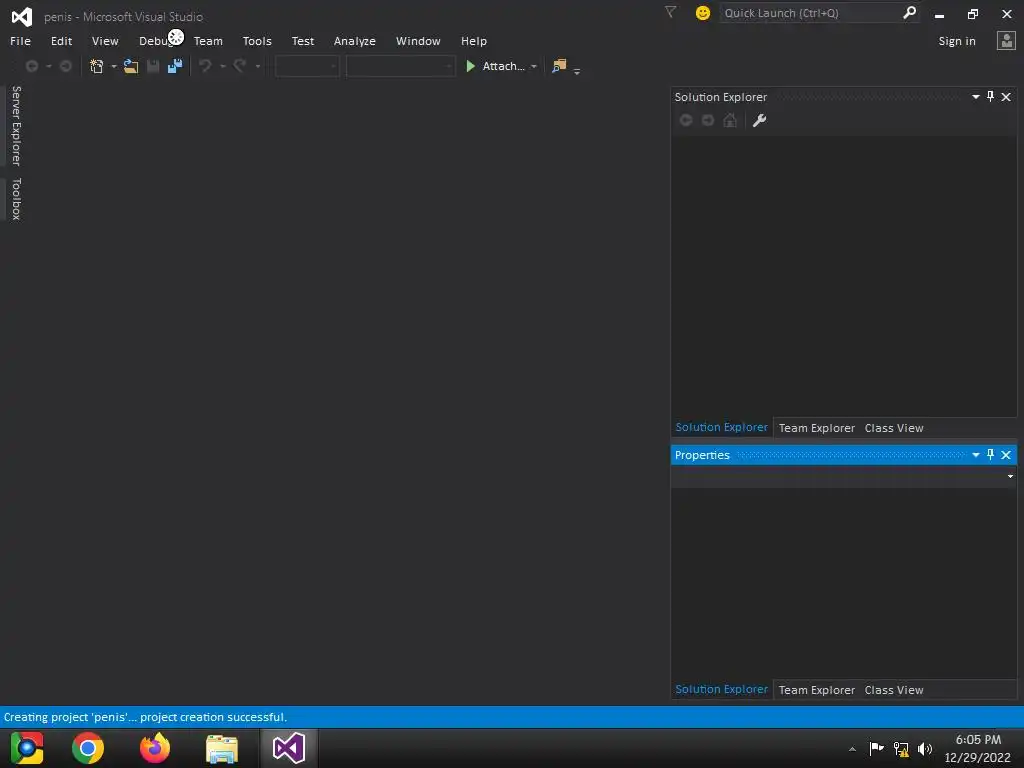Image resolution: width=1024 pixels, height=768 pixels.
Task: Click the Find in Files toolbar icon
Action: (559, 66)
